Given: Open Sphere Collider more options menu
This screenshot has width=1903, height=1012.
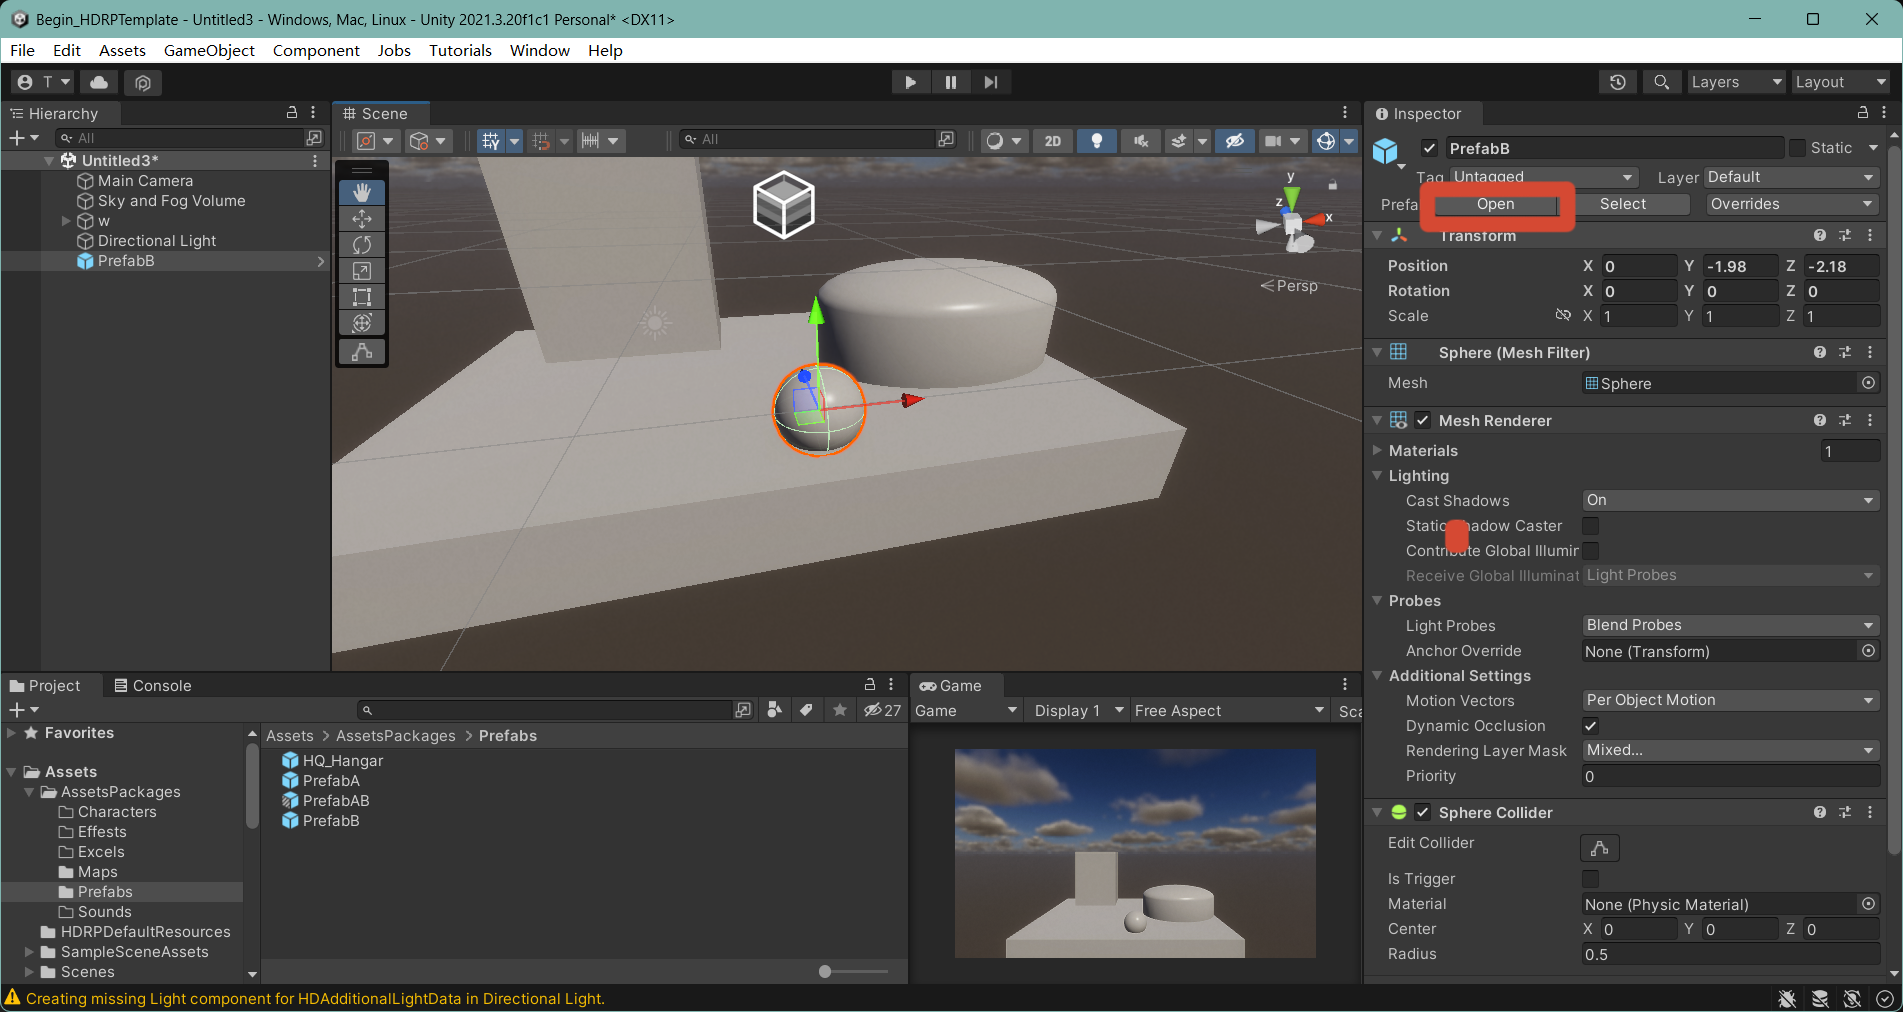Looking at the screenshot, I should click(x=1870, y=812).
